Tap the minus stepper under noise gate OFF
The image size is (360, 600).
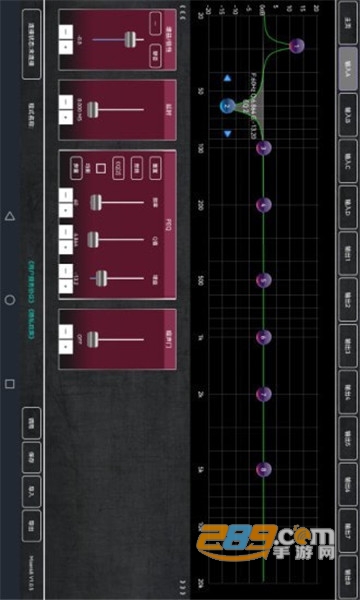pyautogui.click(x=66, y=331)
